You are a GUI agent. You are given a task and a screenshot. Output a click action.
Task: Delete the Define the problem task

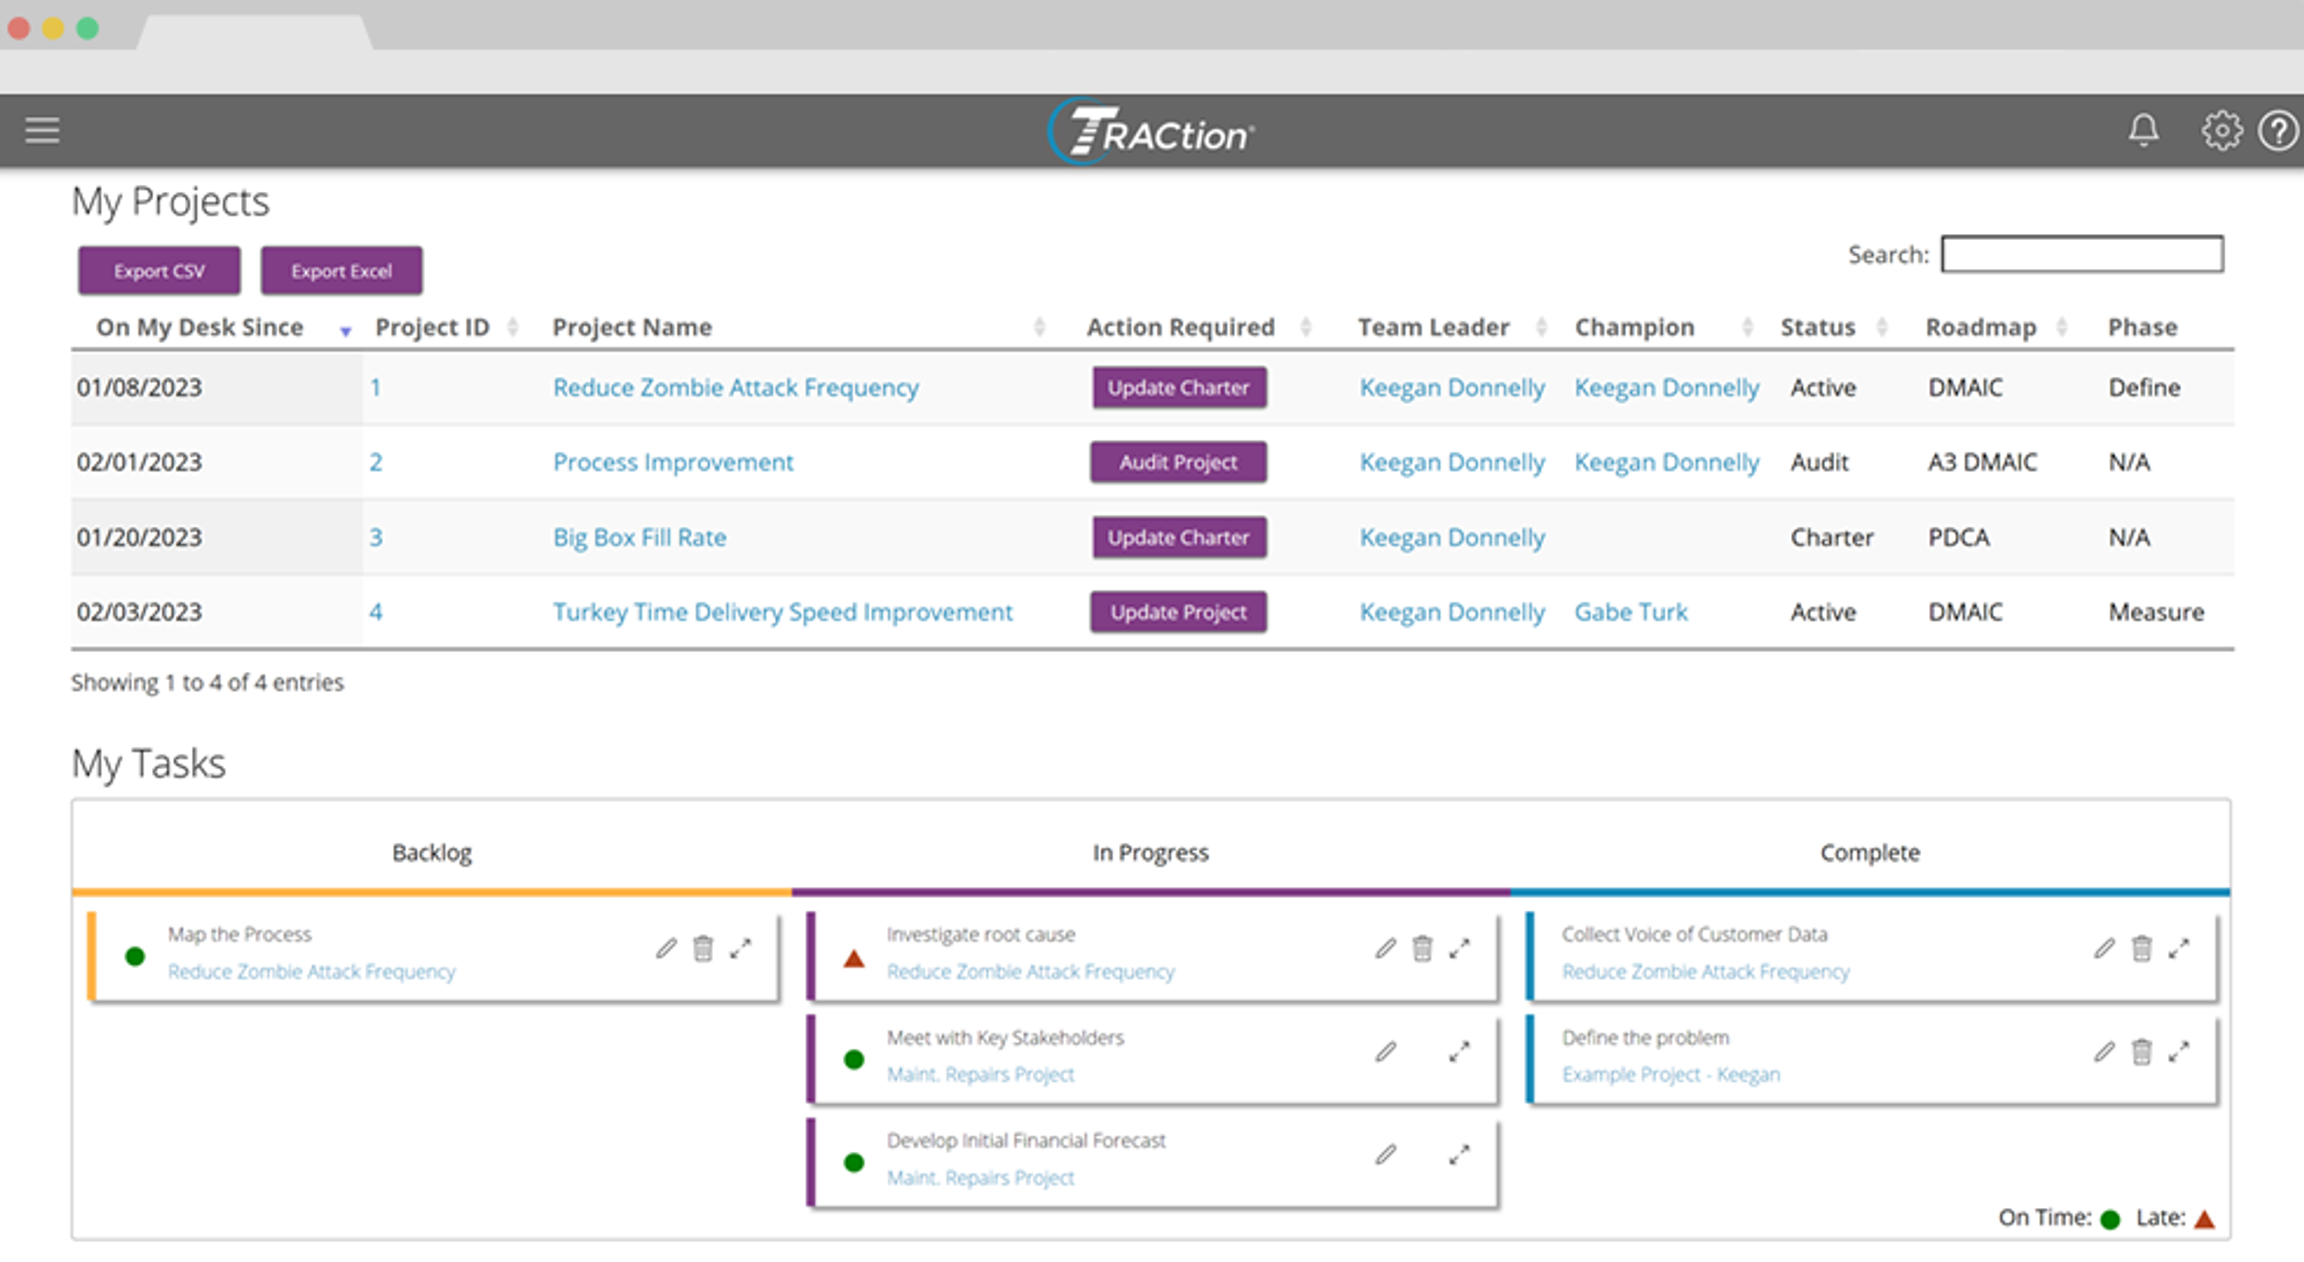[x=2141, y=1052]
